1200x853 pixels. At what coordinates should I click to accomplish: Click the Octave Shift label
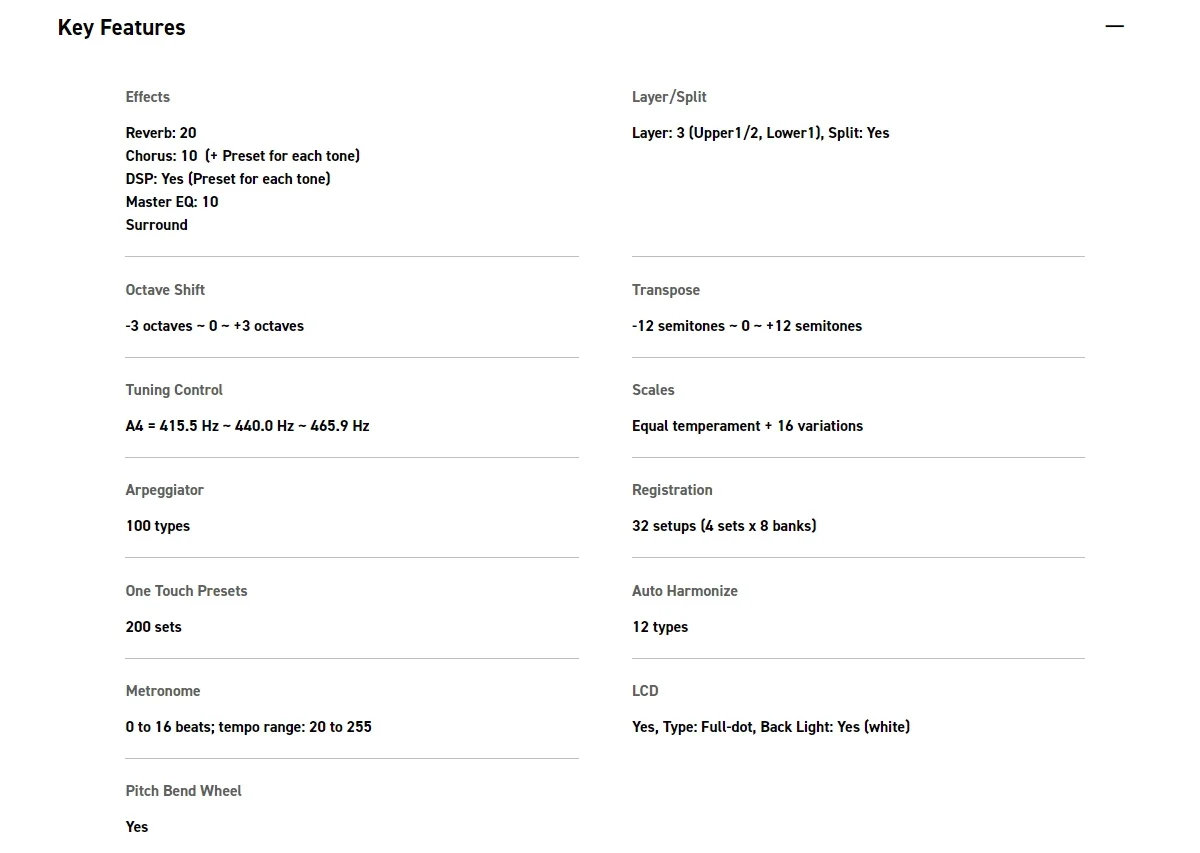[x=165, y=290]
